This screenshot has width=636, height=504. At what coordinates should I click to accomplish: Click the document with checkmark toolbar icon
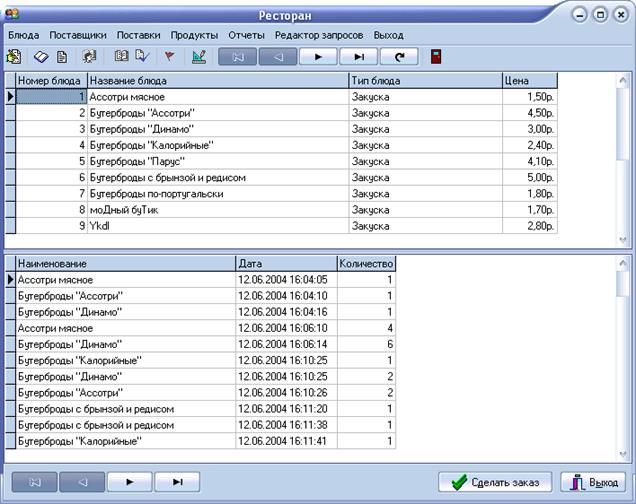(141, 57)
